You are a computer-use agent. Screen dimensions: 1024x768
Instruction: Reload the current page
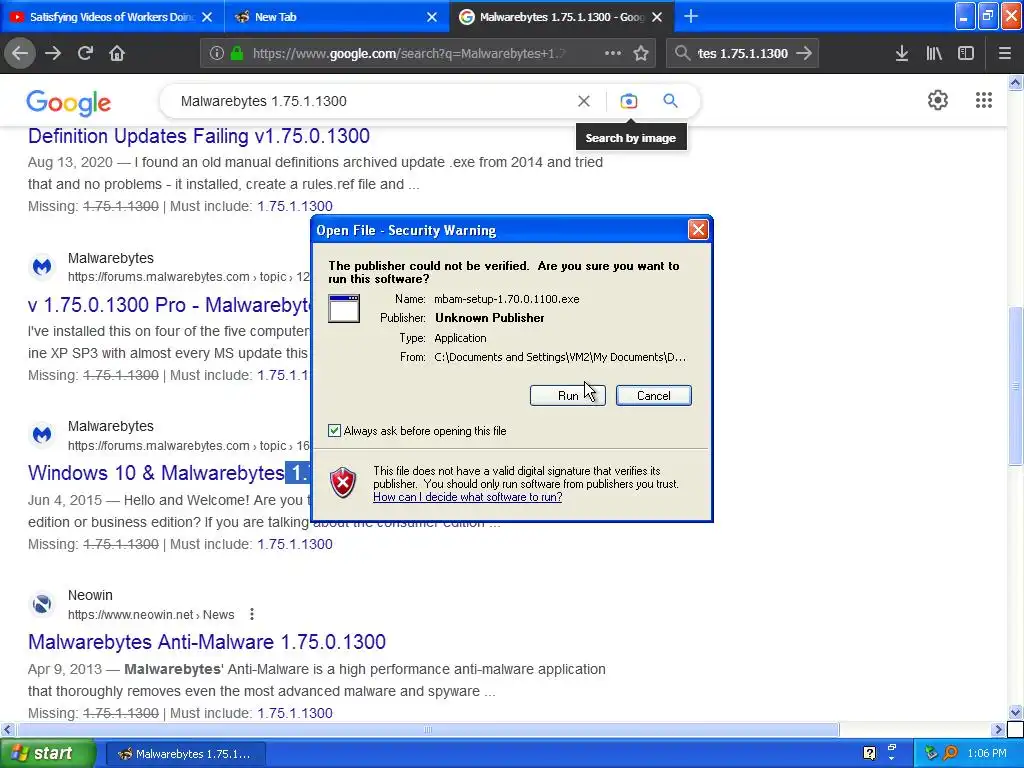click(85, 54)
